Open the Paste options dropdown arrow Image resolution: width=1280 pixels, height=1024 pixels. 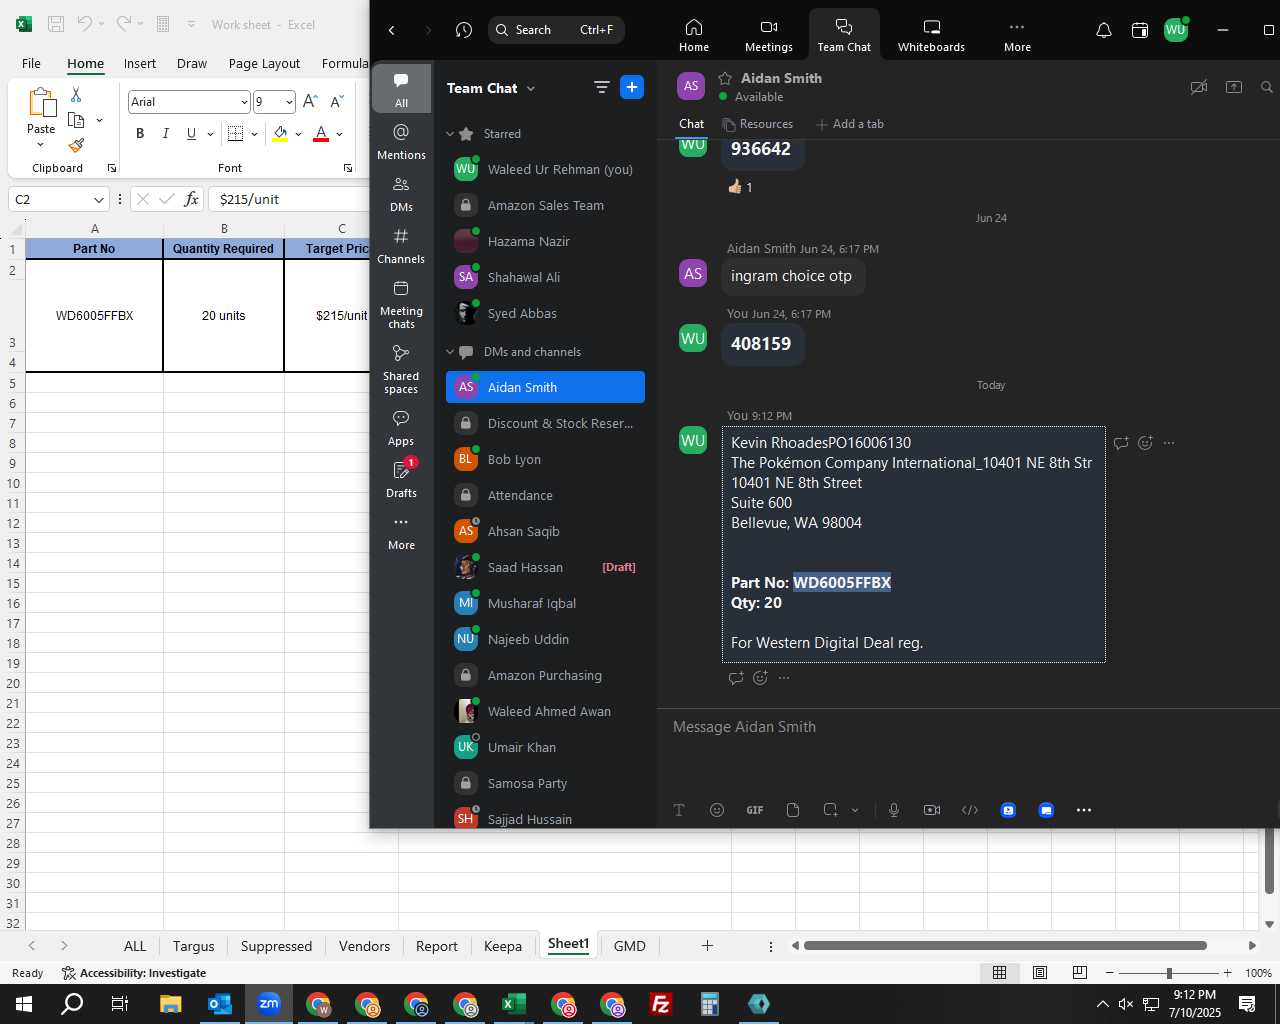click(x=41, y=146)
